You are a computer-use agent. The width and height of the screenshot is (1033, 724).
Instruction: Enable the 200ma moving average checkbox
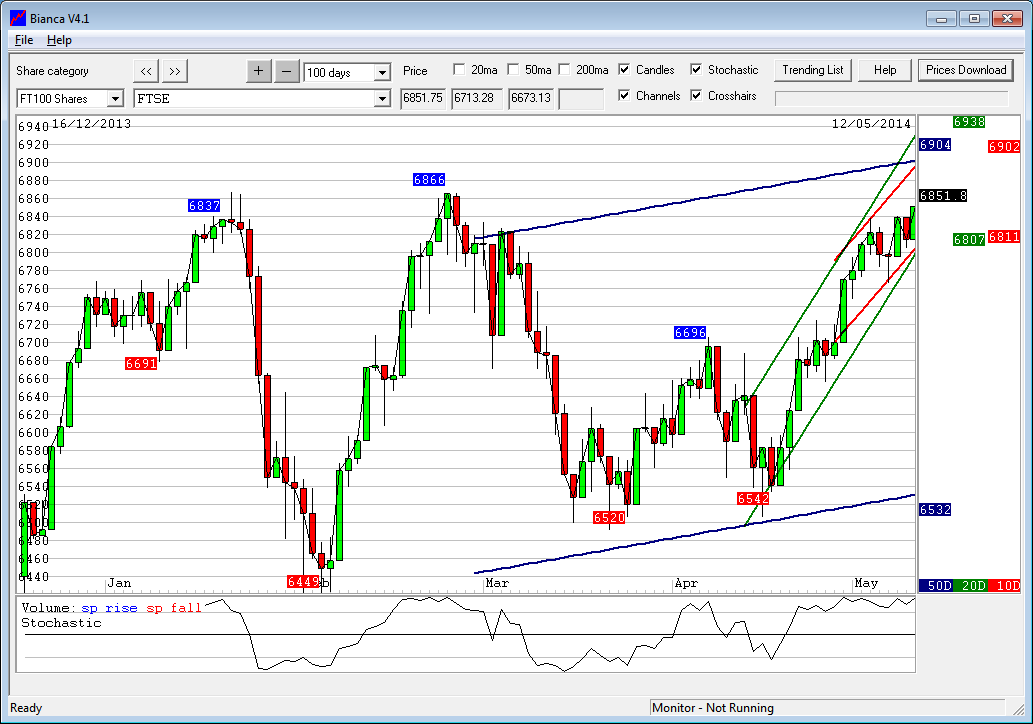point(564,70)
